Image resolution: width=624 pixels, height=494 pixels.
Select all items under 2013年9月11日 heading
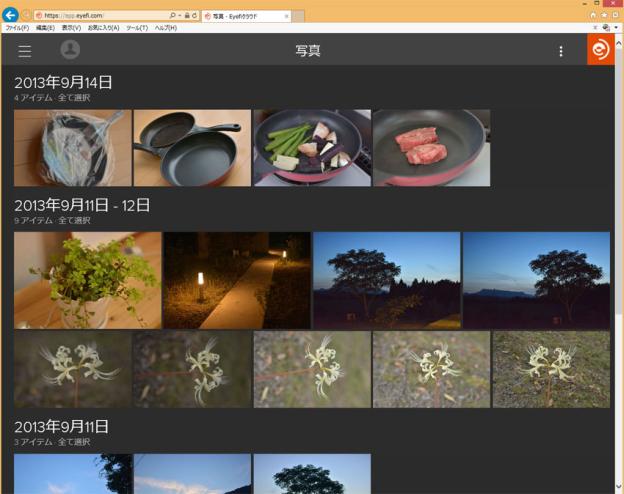[x=74, y=442]
